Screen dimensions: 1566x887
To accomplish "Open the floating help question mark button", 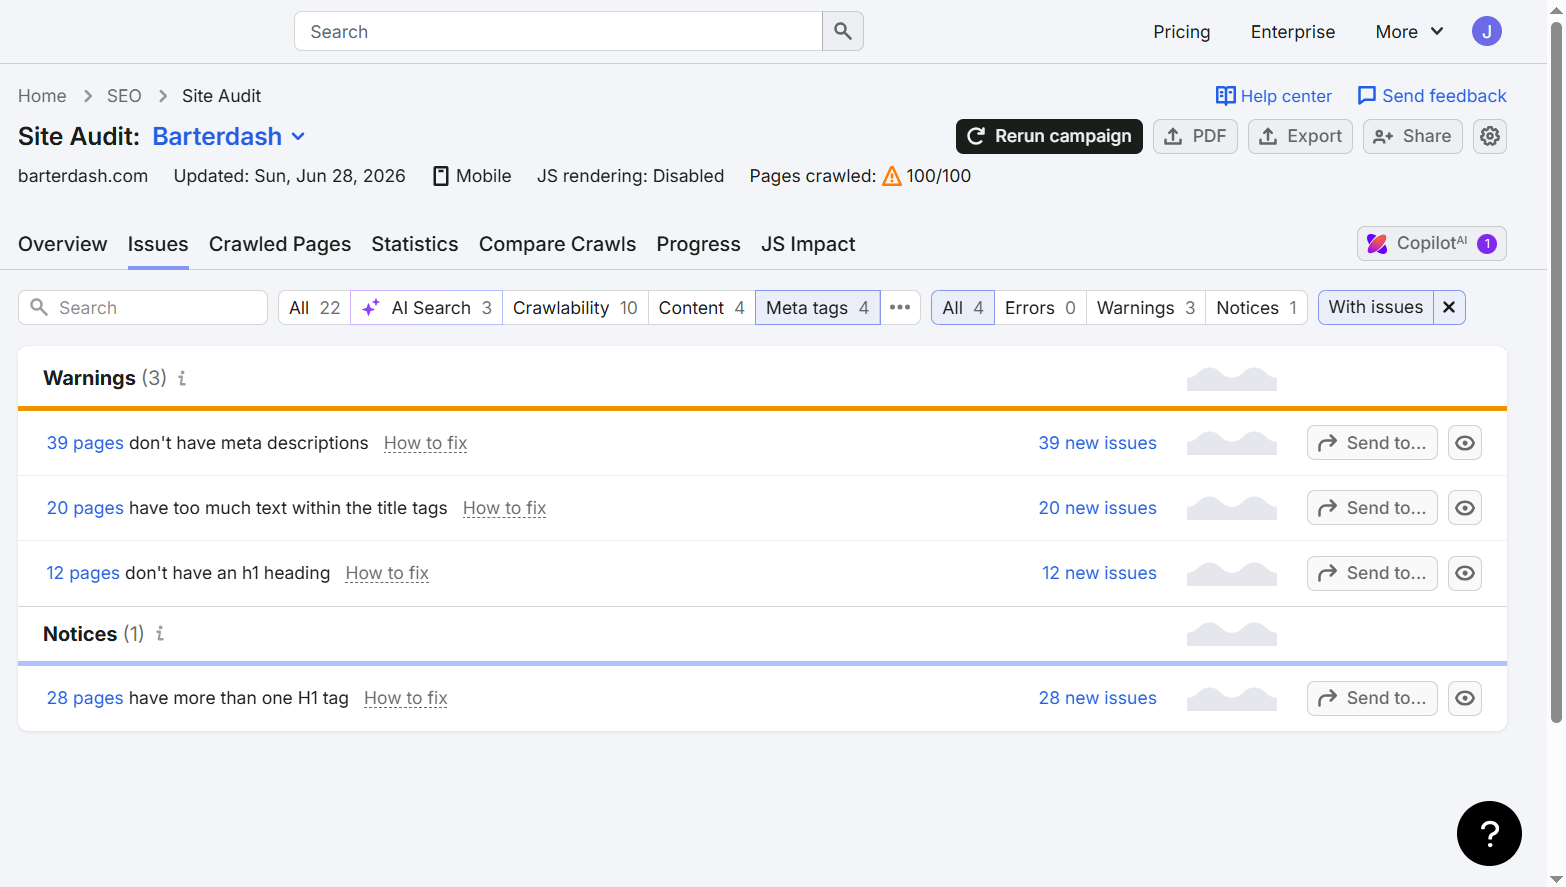I will tap(1488, 833).
